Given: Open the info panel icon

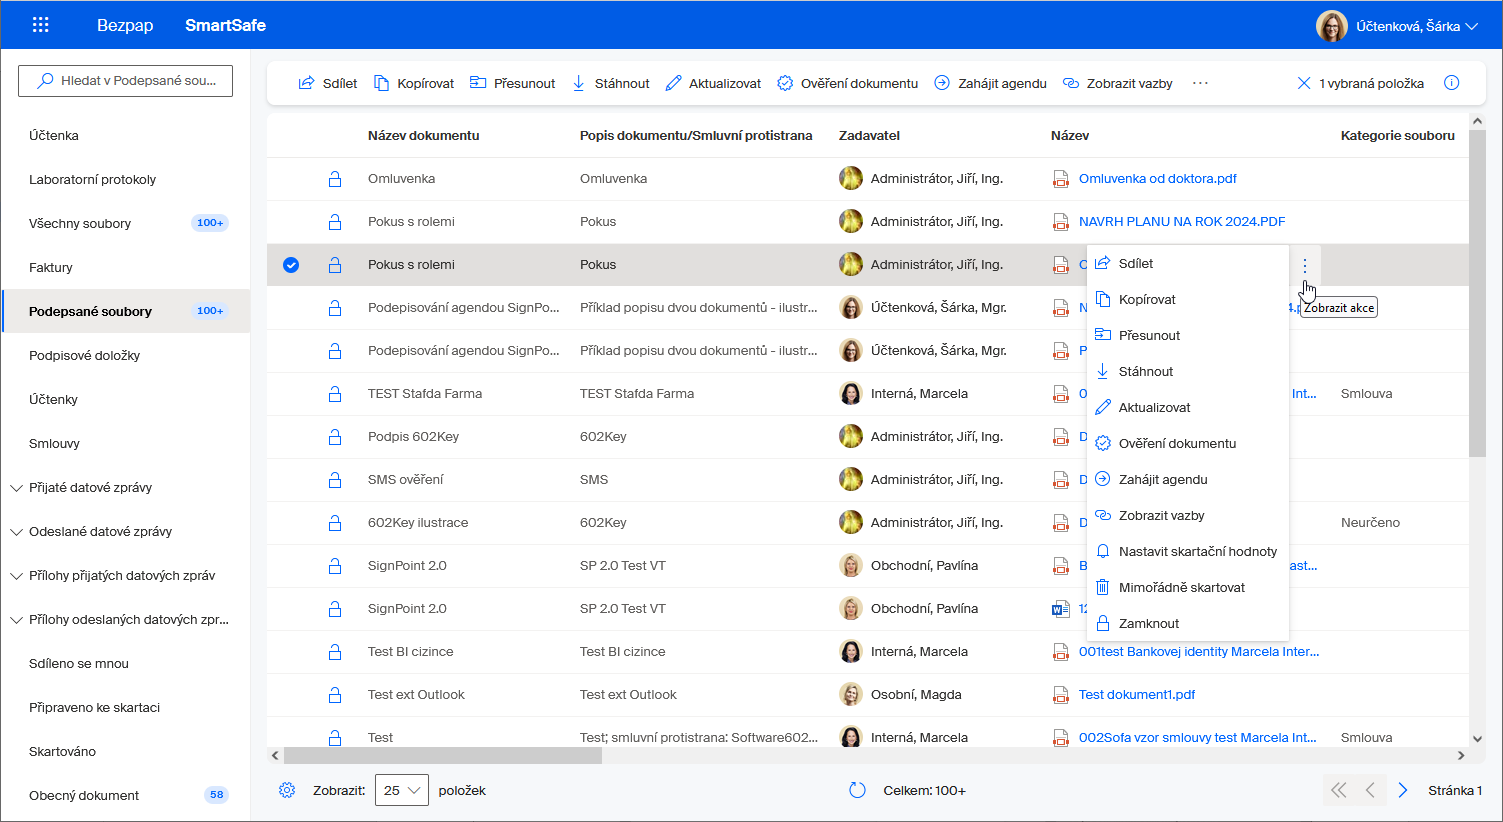Looking at the screenshot, I should pos(1451,83).
